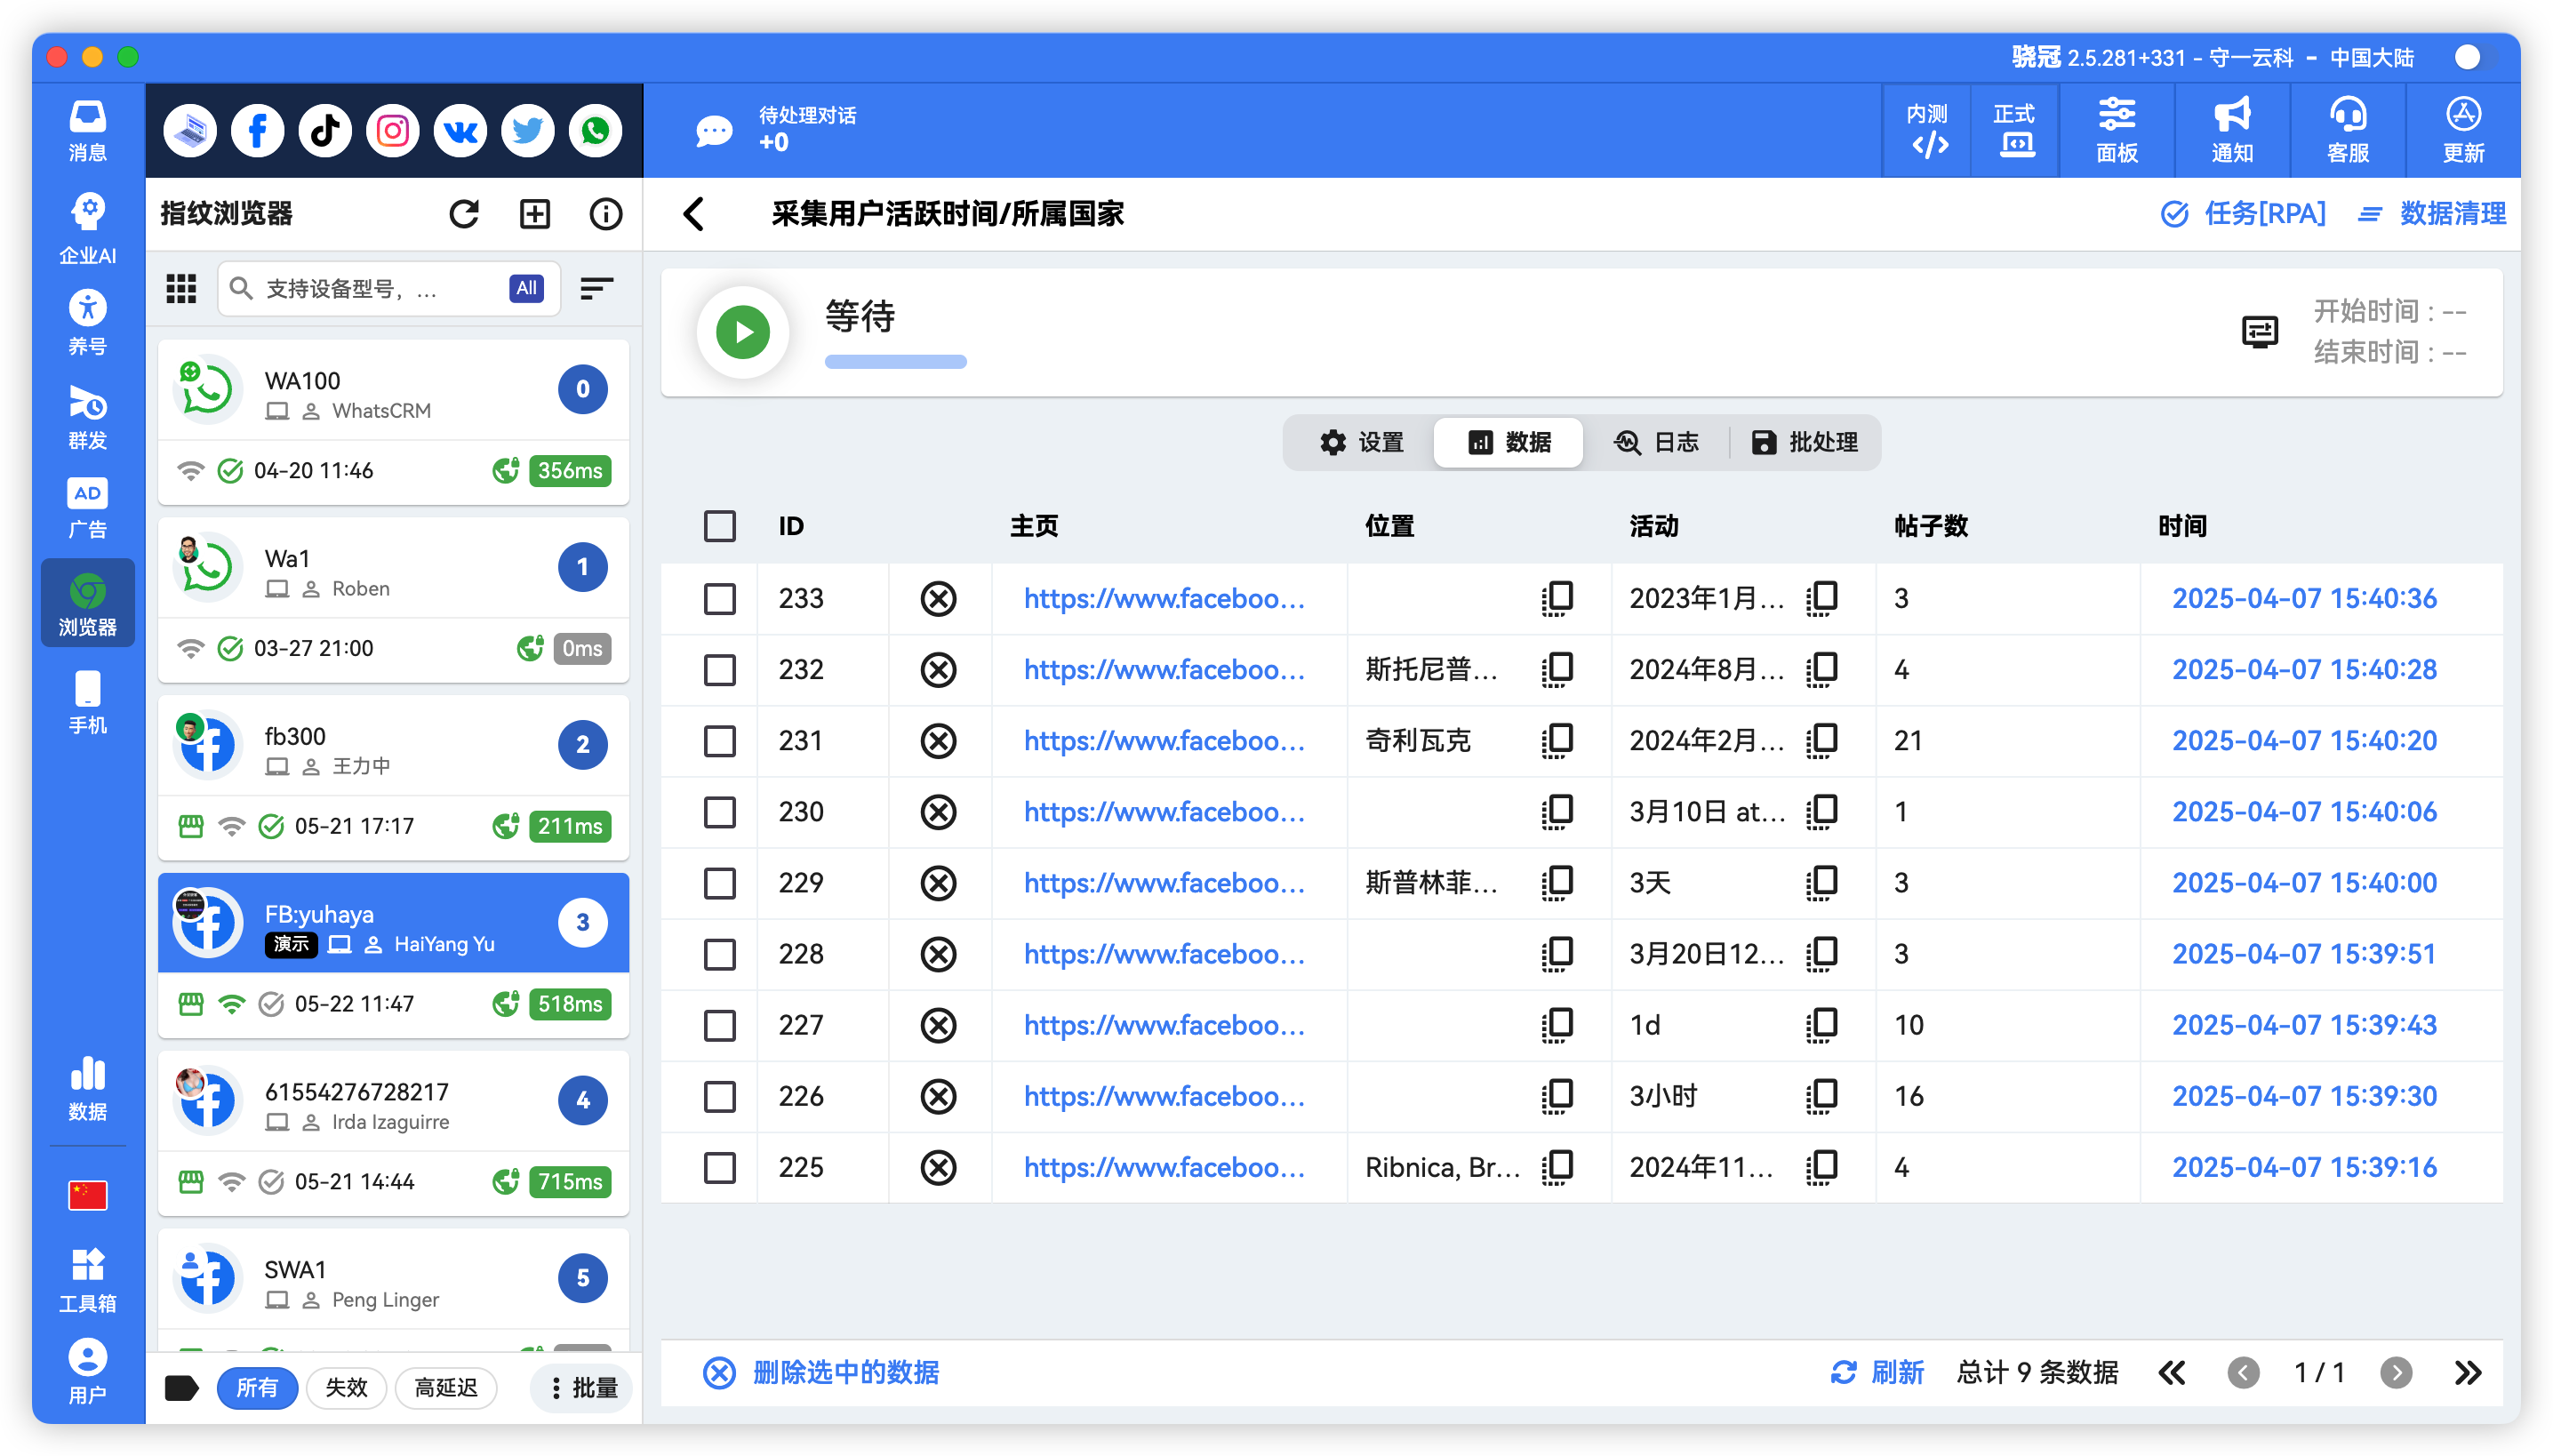The height and width of the screenshot is (1456, 2553).
Task: Go back using the left chevron near task title
Action: 694,213
